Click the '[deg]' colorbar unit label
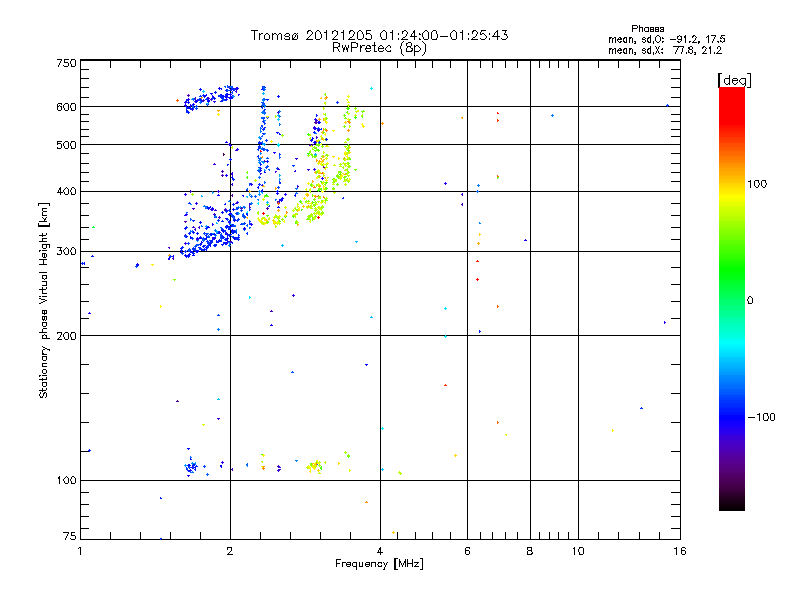The height and width of the screenshot is (600, 800). coord(734,80)
